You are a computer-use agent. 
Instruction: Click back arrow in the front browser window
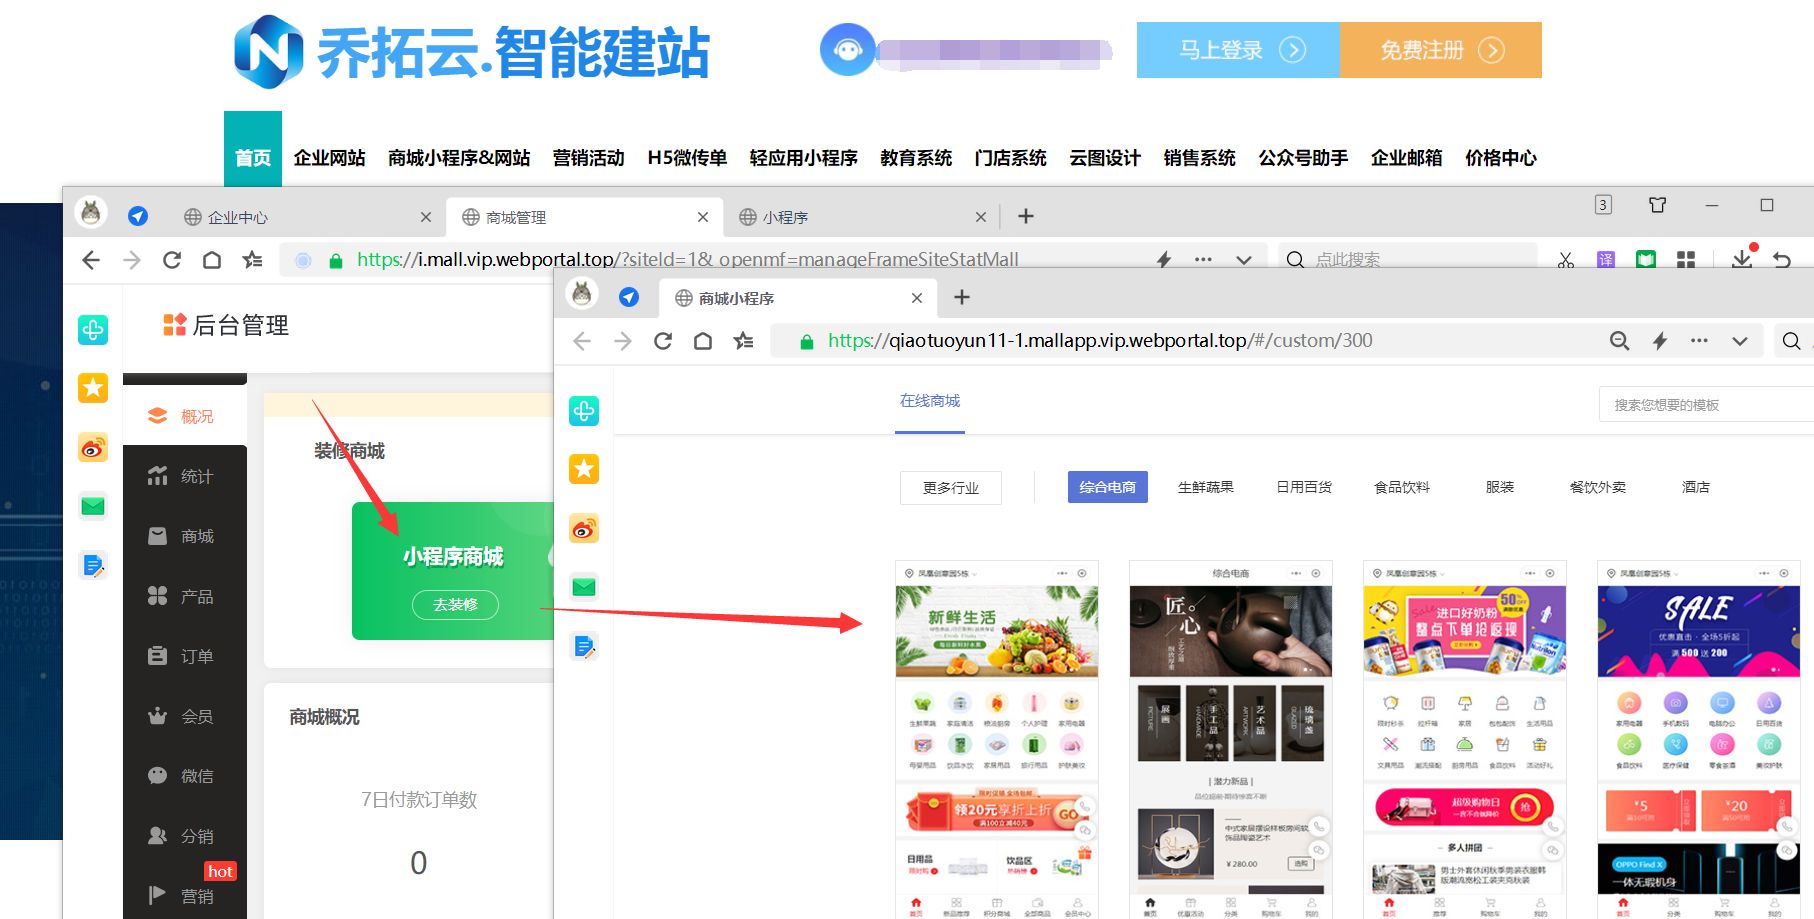[x=582, y=341]
